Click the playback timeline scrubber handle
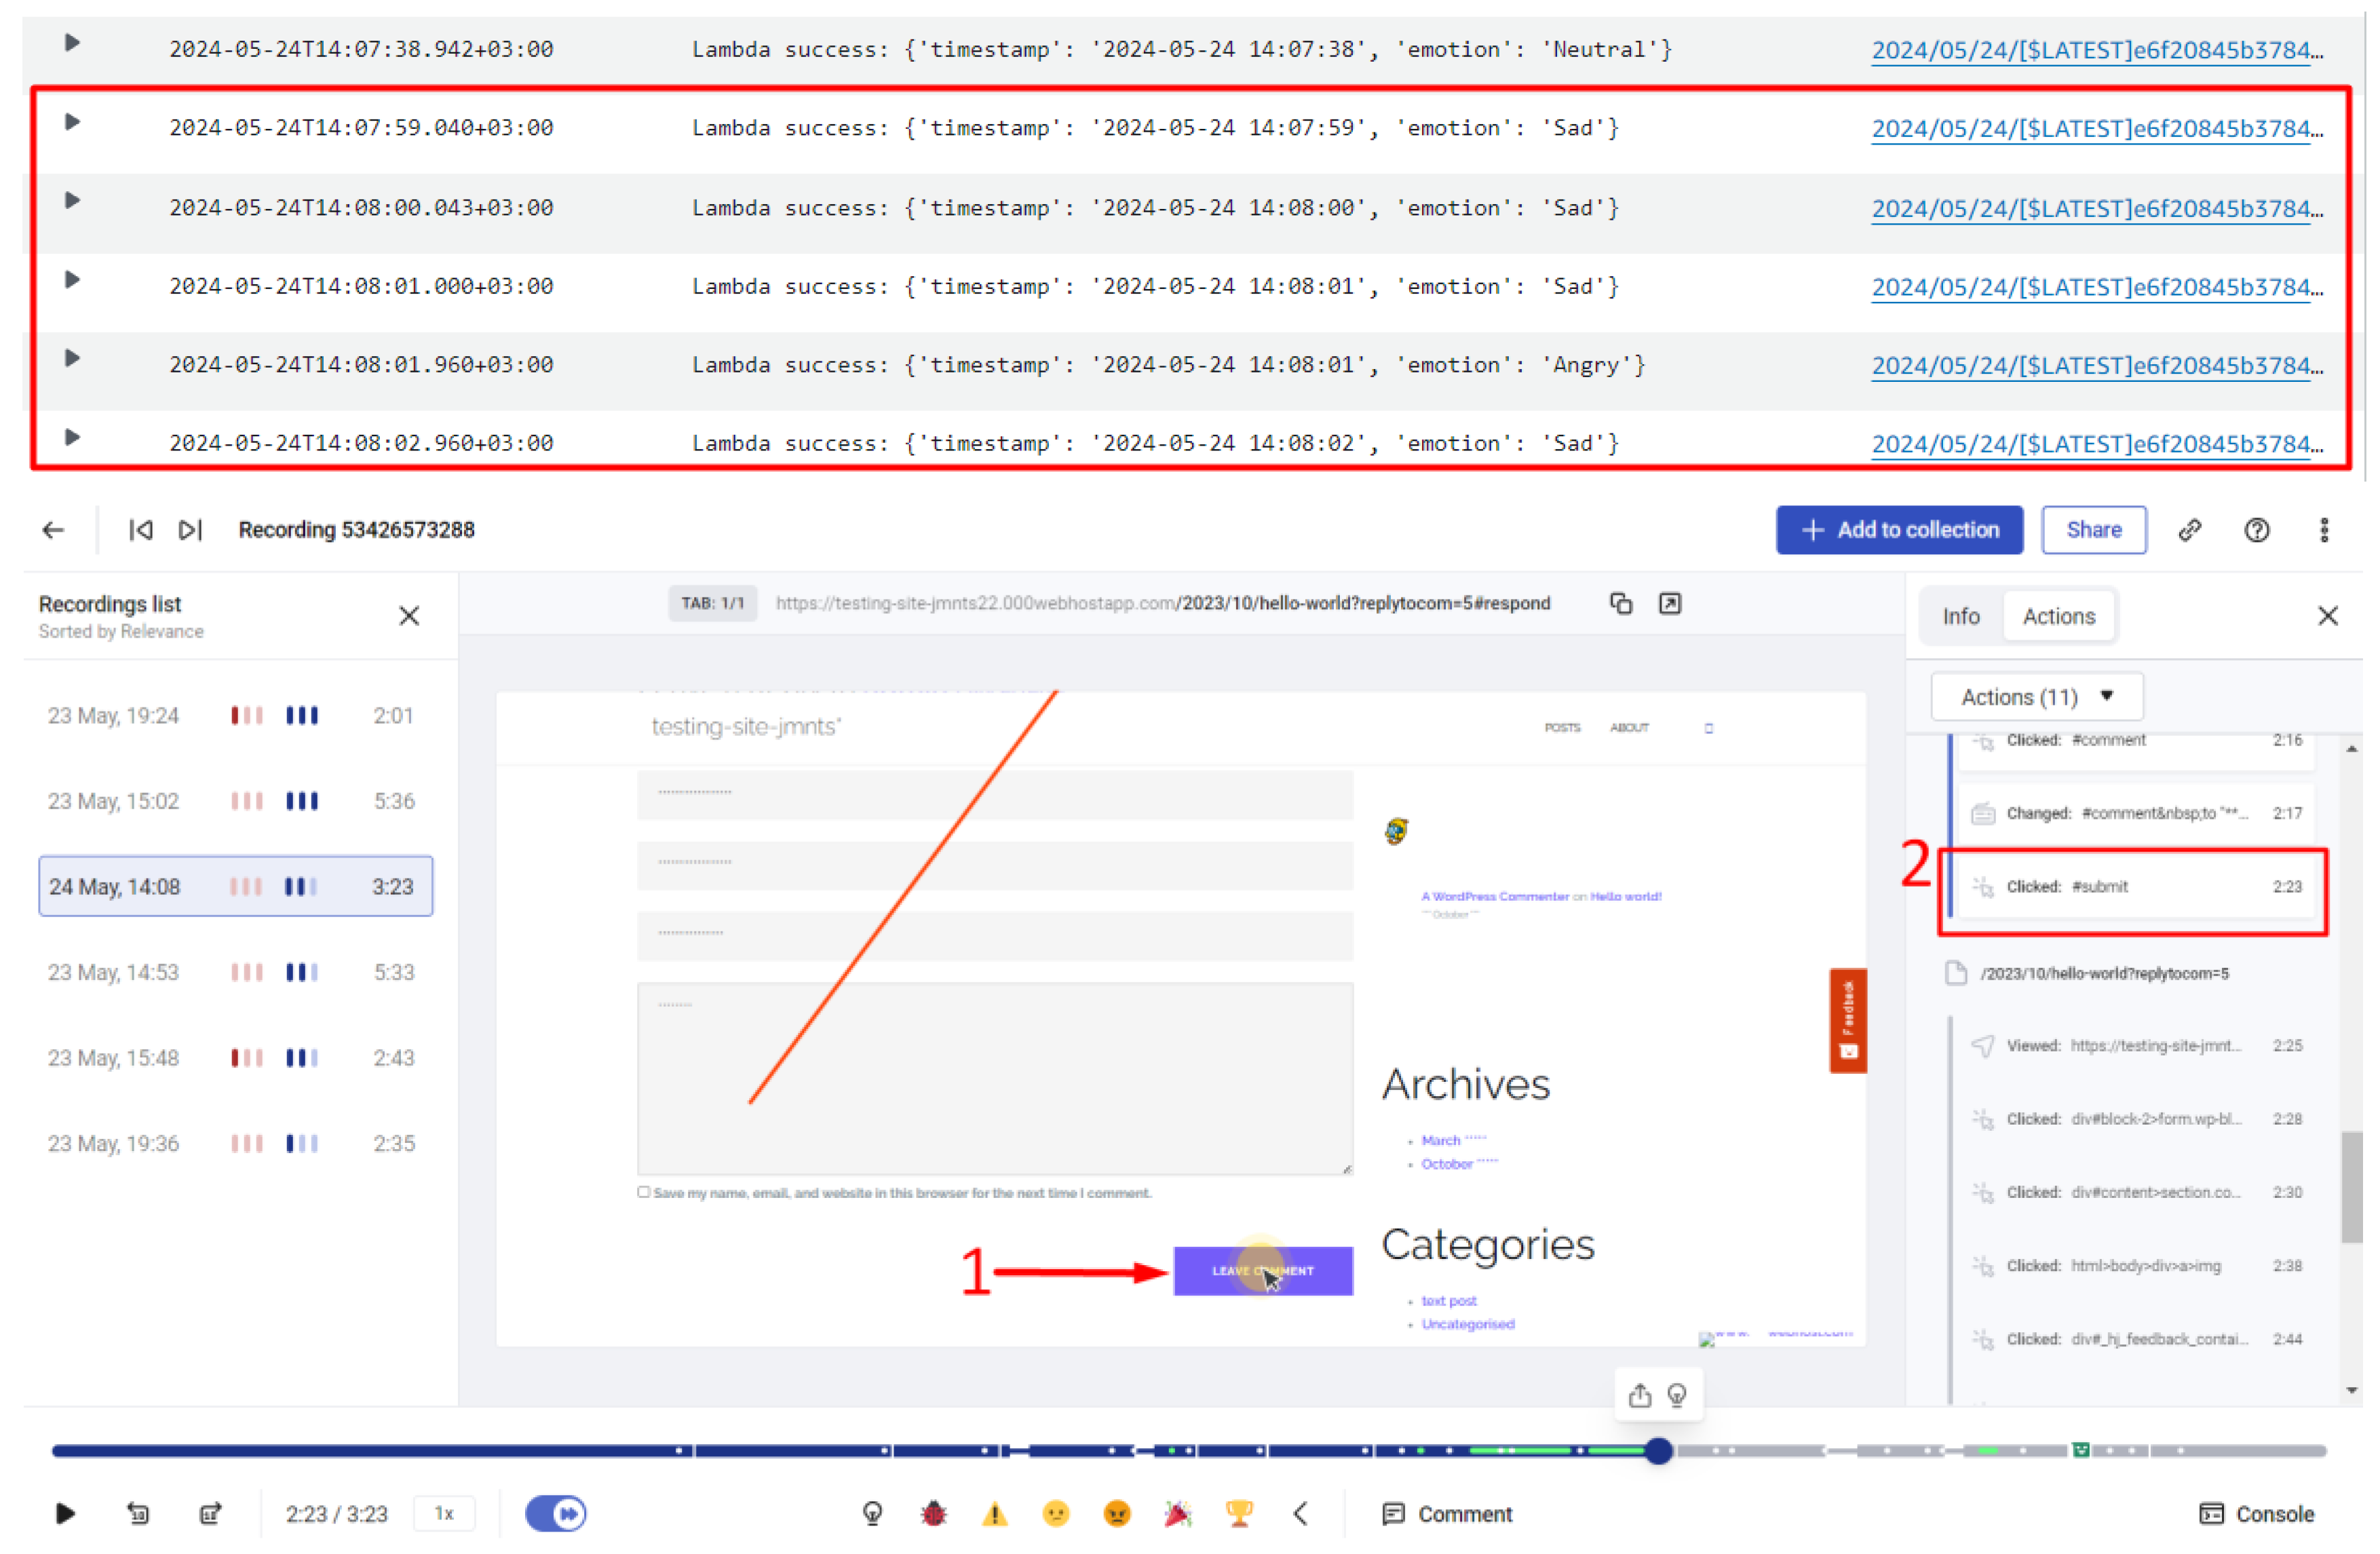Viewport: 2380px width, 1554px height. (x=1658, y=1450)
